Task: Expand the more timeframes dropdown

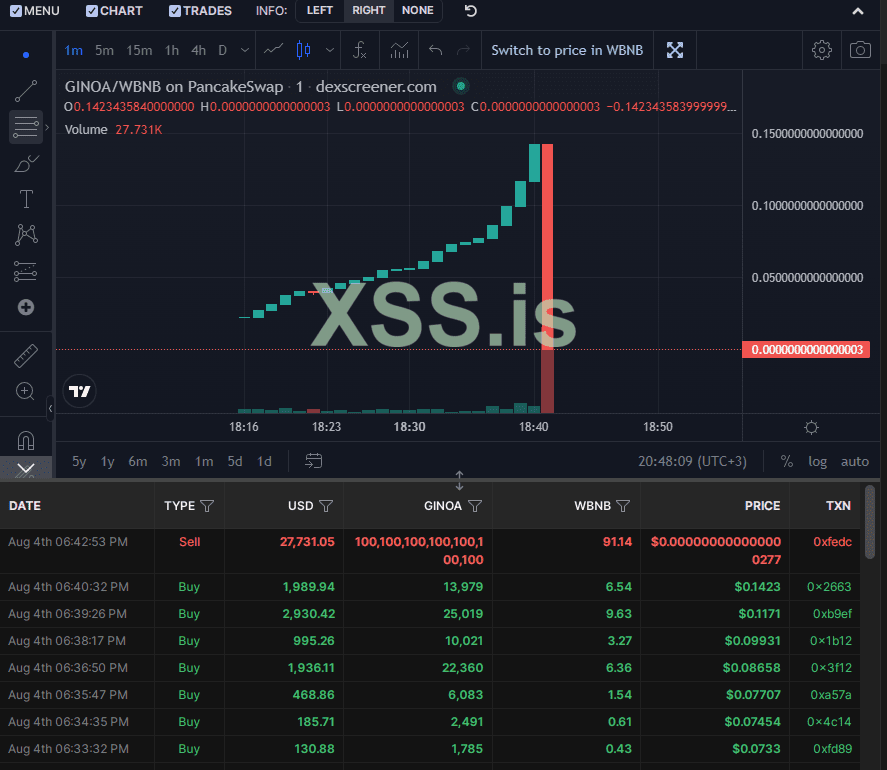Action: click(244, 50)
